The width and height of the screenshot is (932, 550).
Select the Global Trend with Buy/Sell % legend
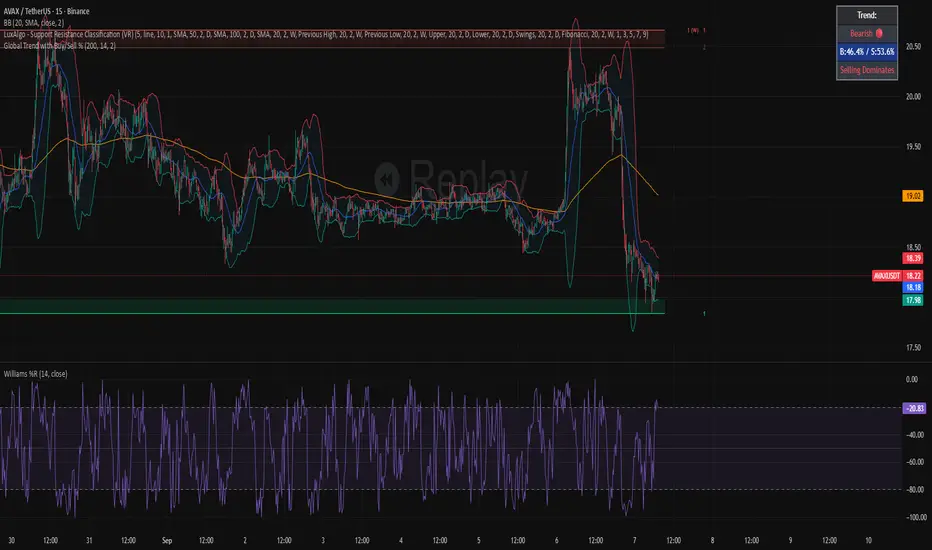[59, 46]
